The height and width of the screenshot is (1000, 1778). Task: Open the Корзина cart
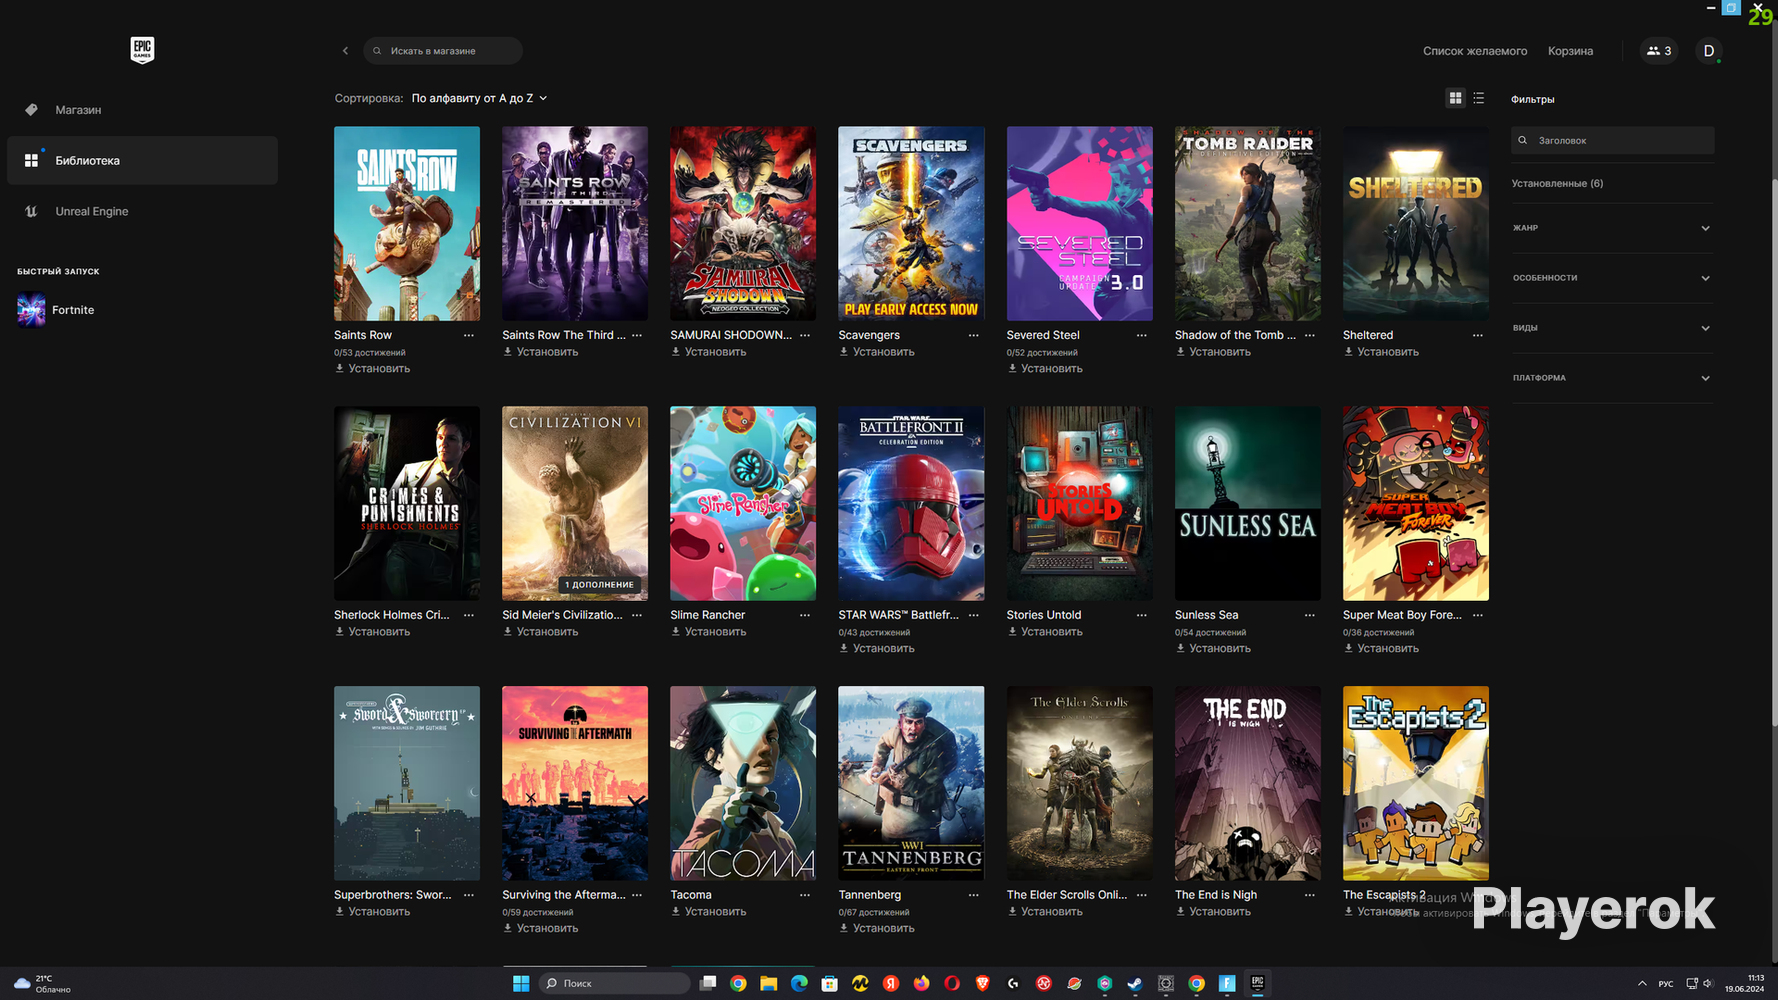(1570, 51)
